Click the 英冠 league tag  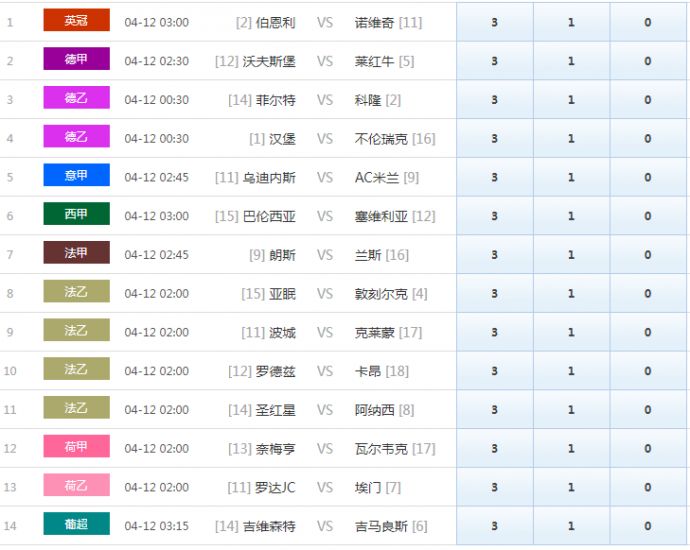[77, 20]
